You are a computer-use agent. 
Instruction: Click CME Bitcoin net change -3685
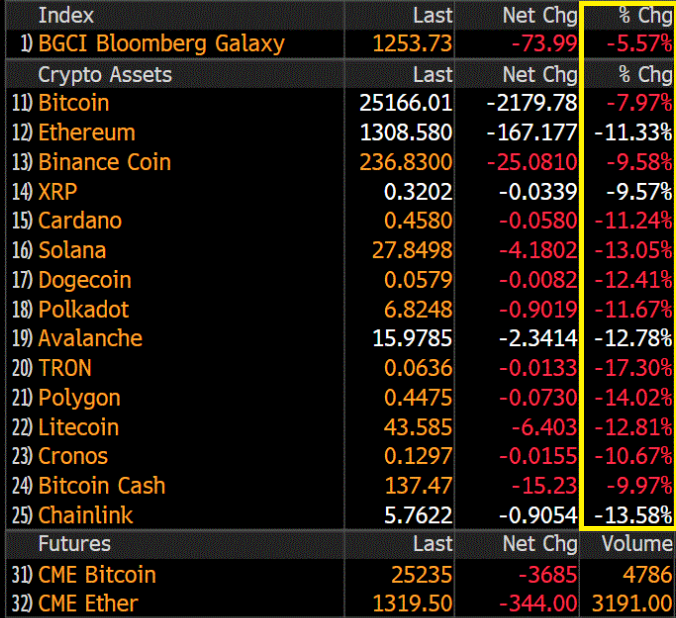(x=548, y=575)
